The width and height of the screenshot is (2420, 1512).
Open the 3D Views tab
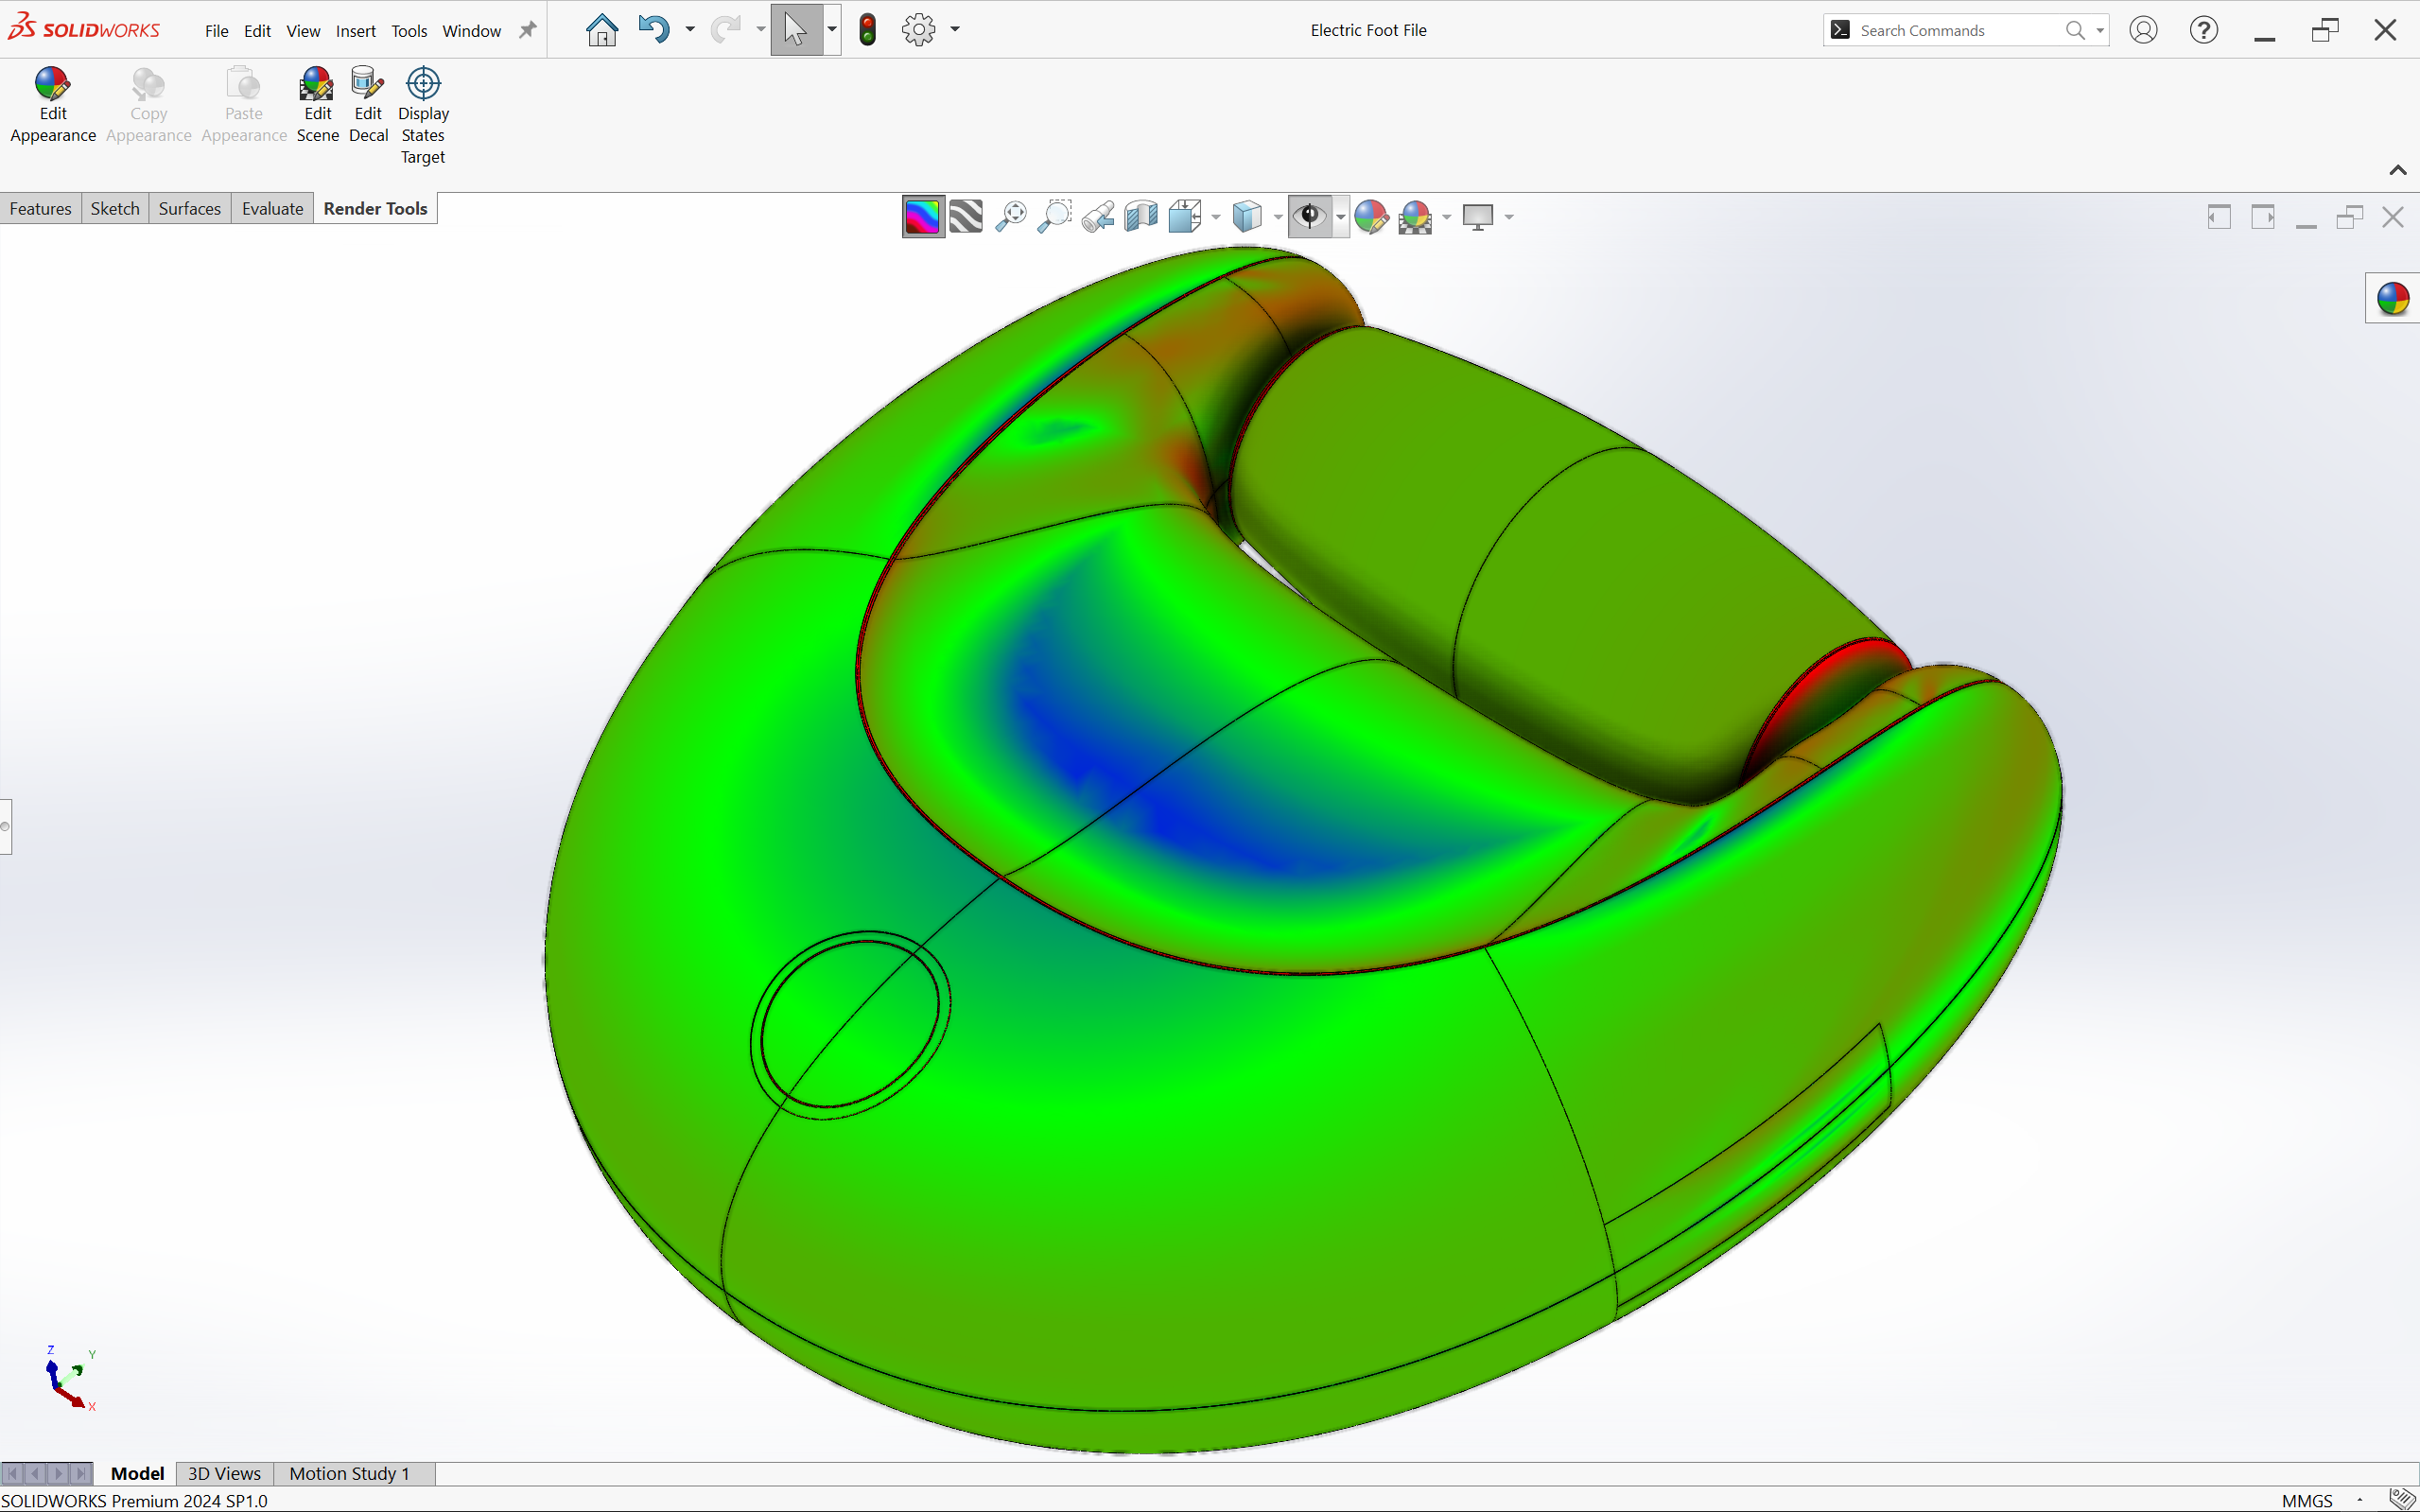click(x=224, y=1473)
